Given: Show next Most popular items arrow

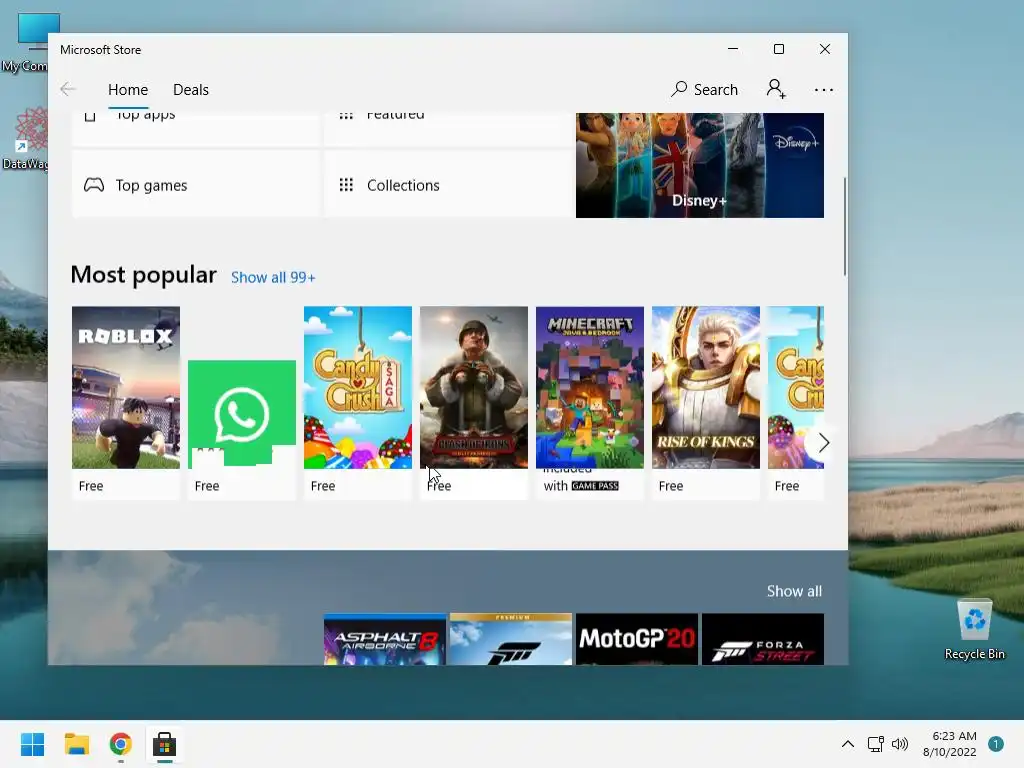Looking at the screenshot, I should 823,443.
